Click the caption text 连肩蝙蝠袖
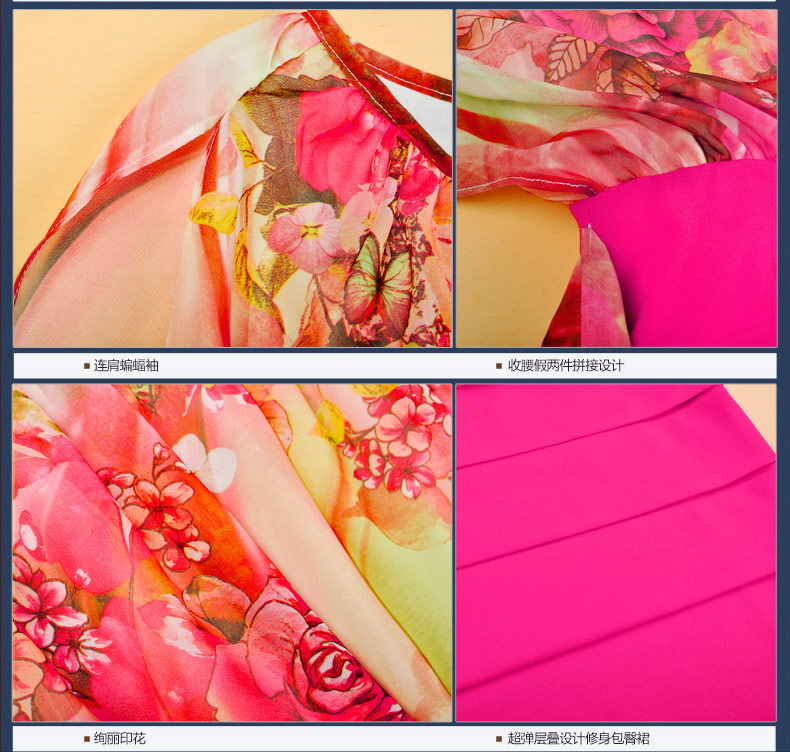 [126, 366]
